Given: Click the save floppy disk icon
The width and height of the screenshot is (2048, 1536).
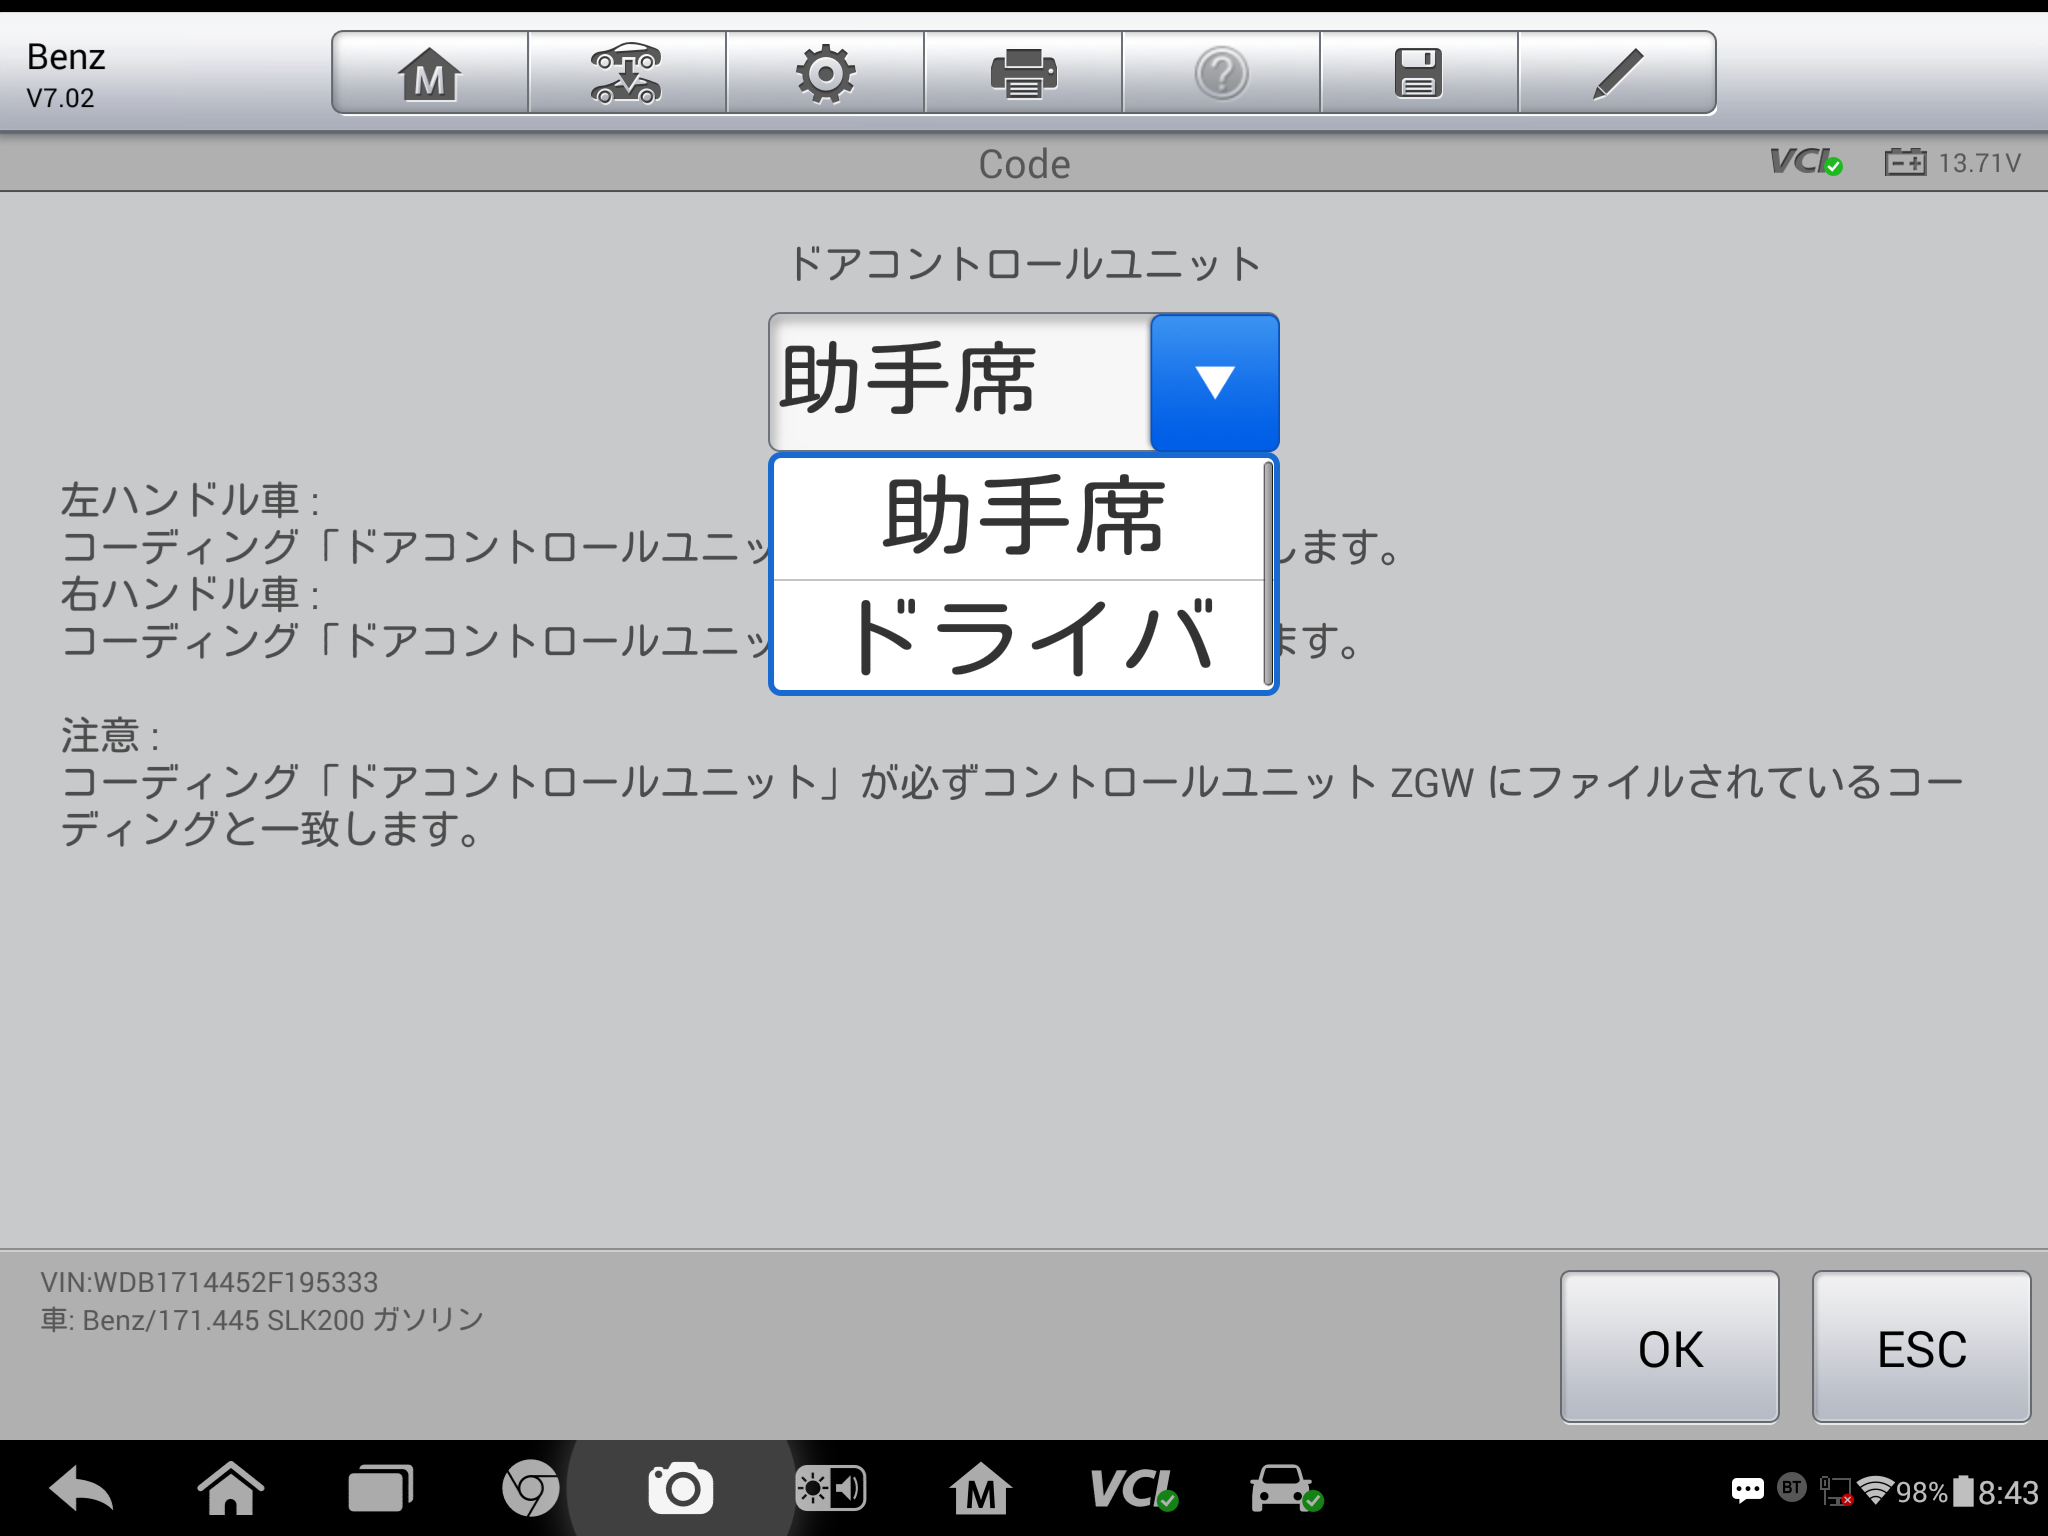Looking at the screenshot, I should click(1418, 73).
